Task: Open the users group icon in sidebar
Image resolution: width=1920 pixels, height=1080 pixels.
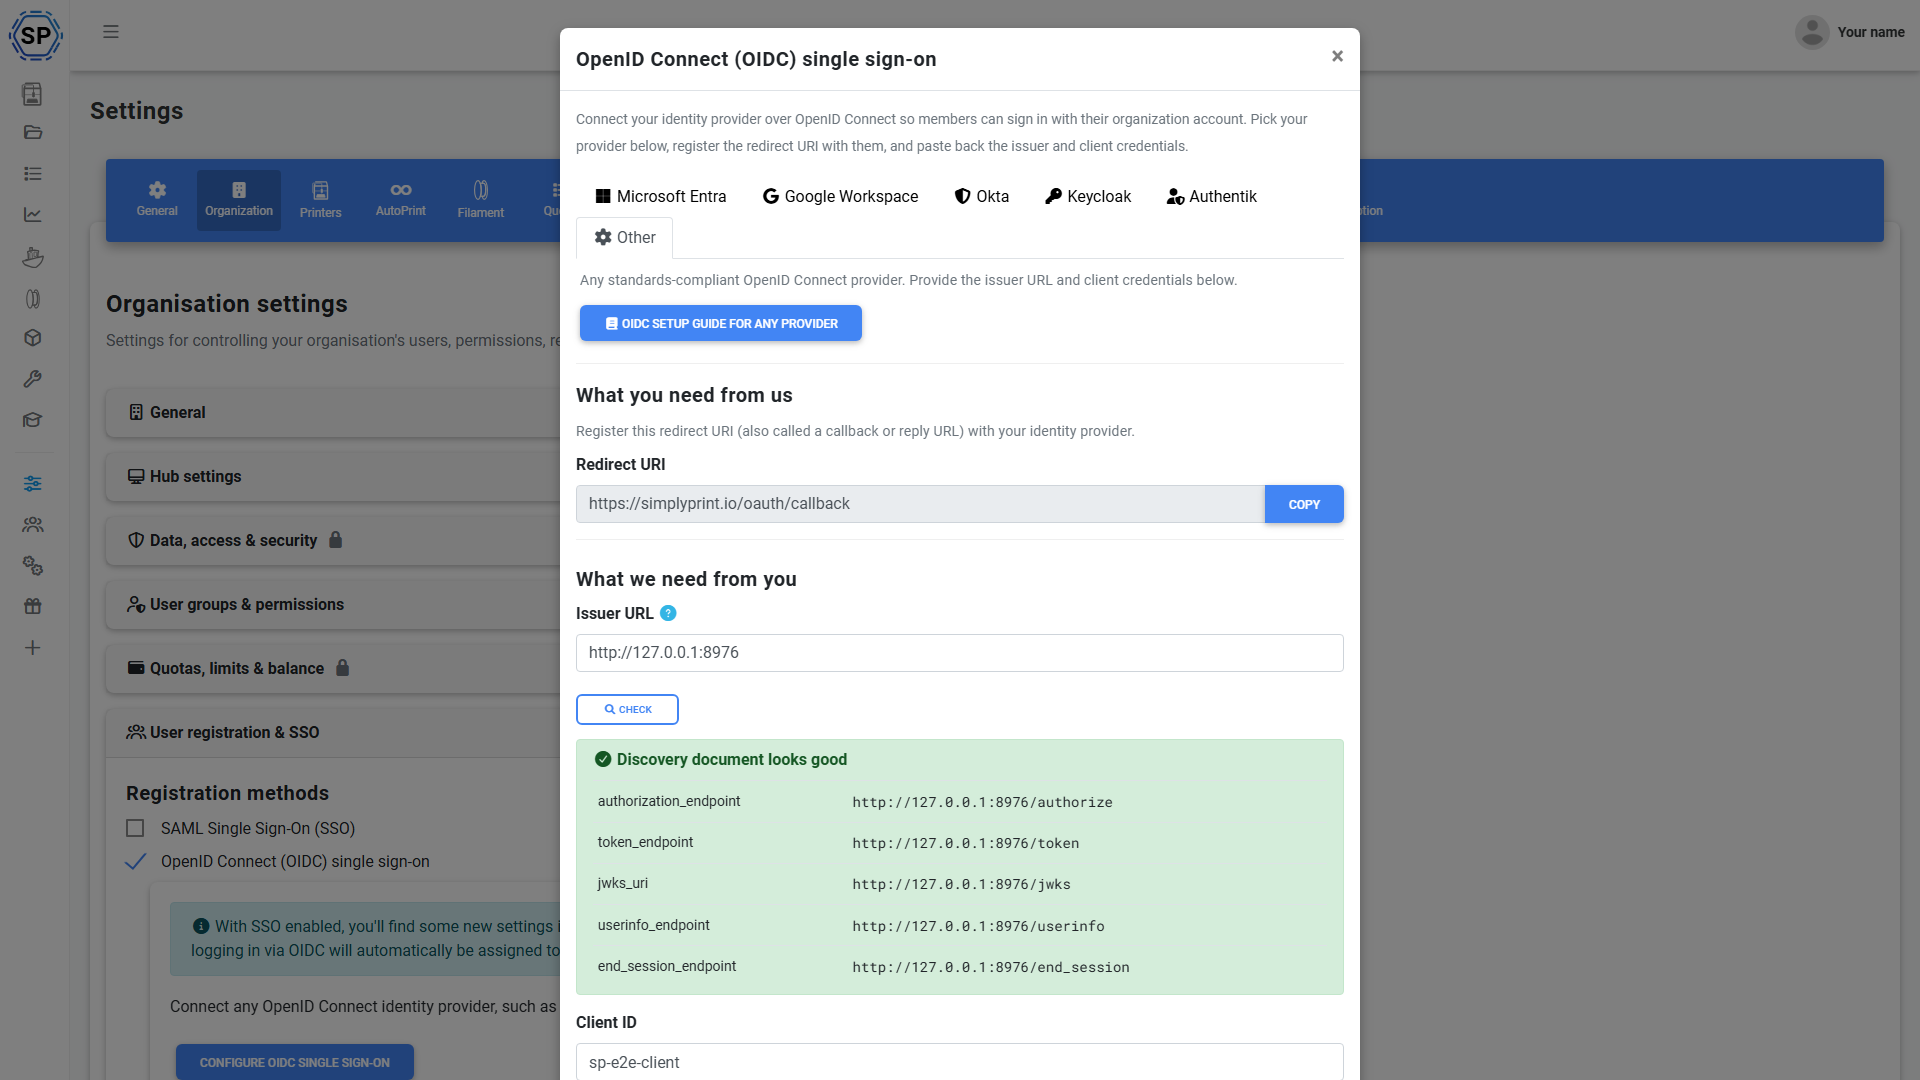Action: click(x=33, y=524)
